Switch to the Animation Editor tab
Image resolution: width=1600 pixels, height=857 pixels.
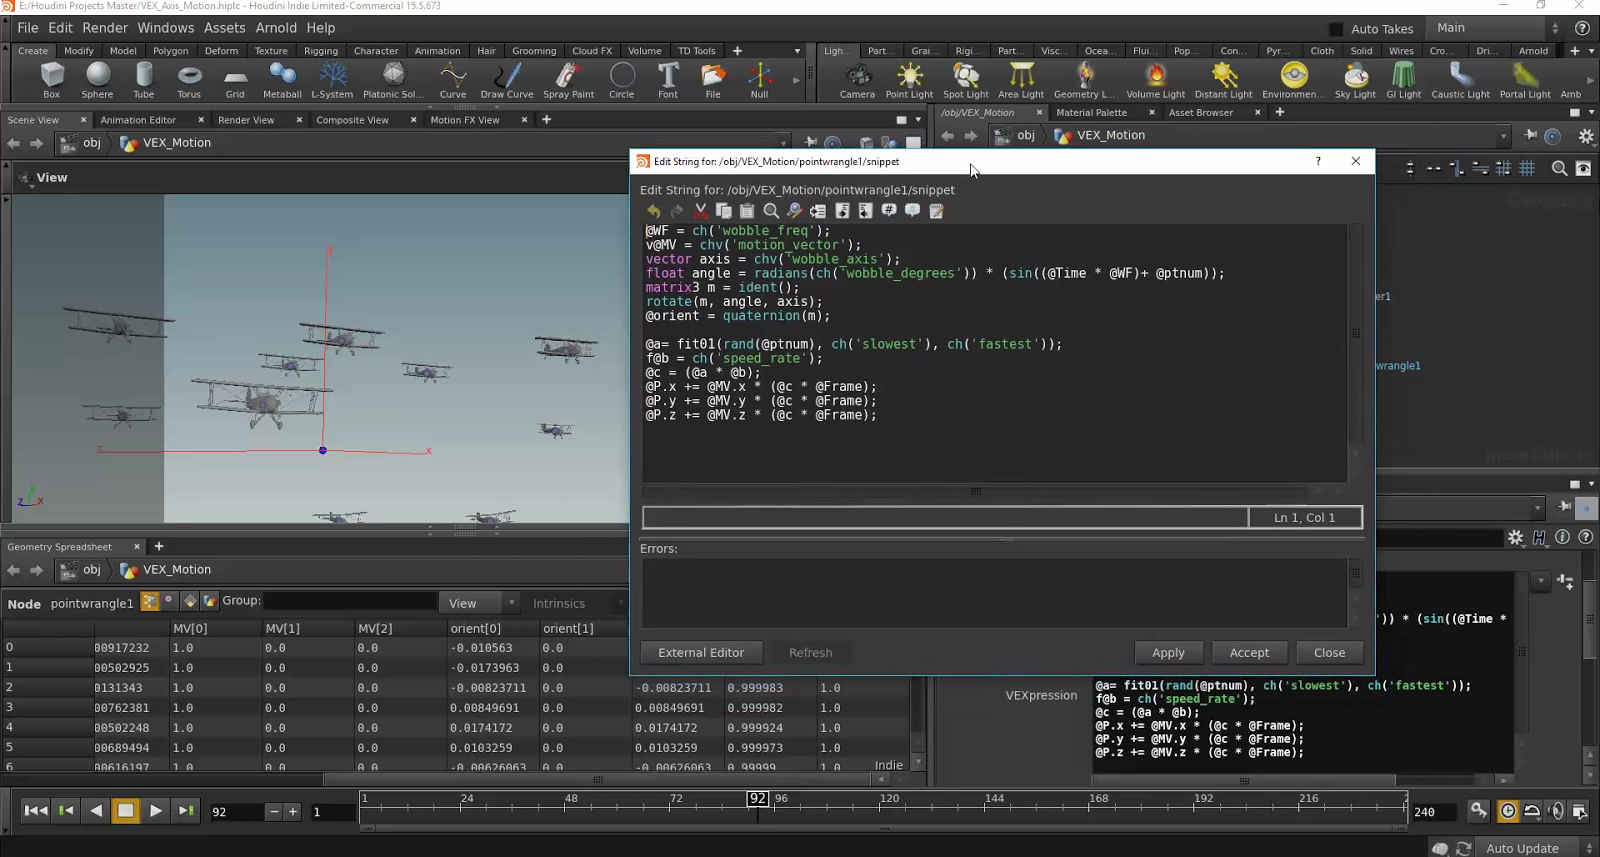[x=138, y=120]
